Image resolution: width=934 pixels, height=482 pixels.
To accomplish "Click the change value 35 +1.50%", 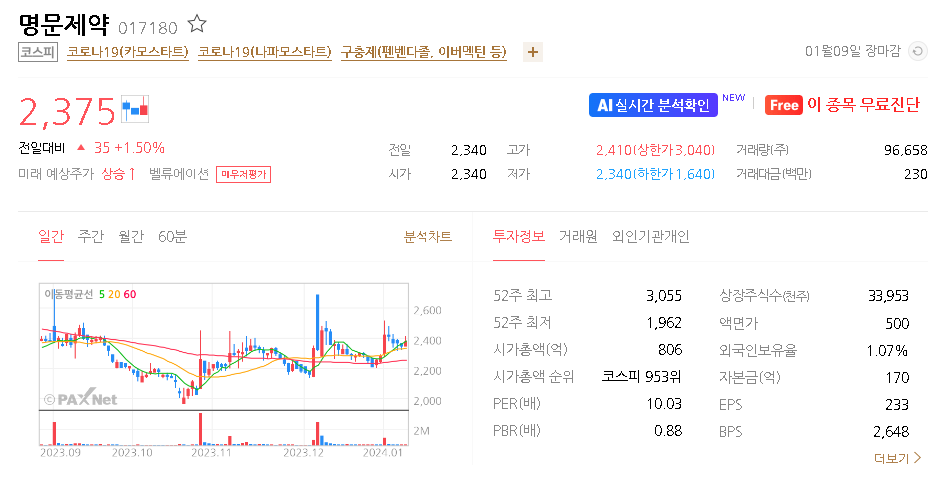I will tap(129, 148).
